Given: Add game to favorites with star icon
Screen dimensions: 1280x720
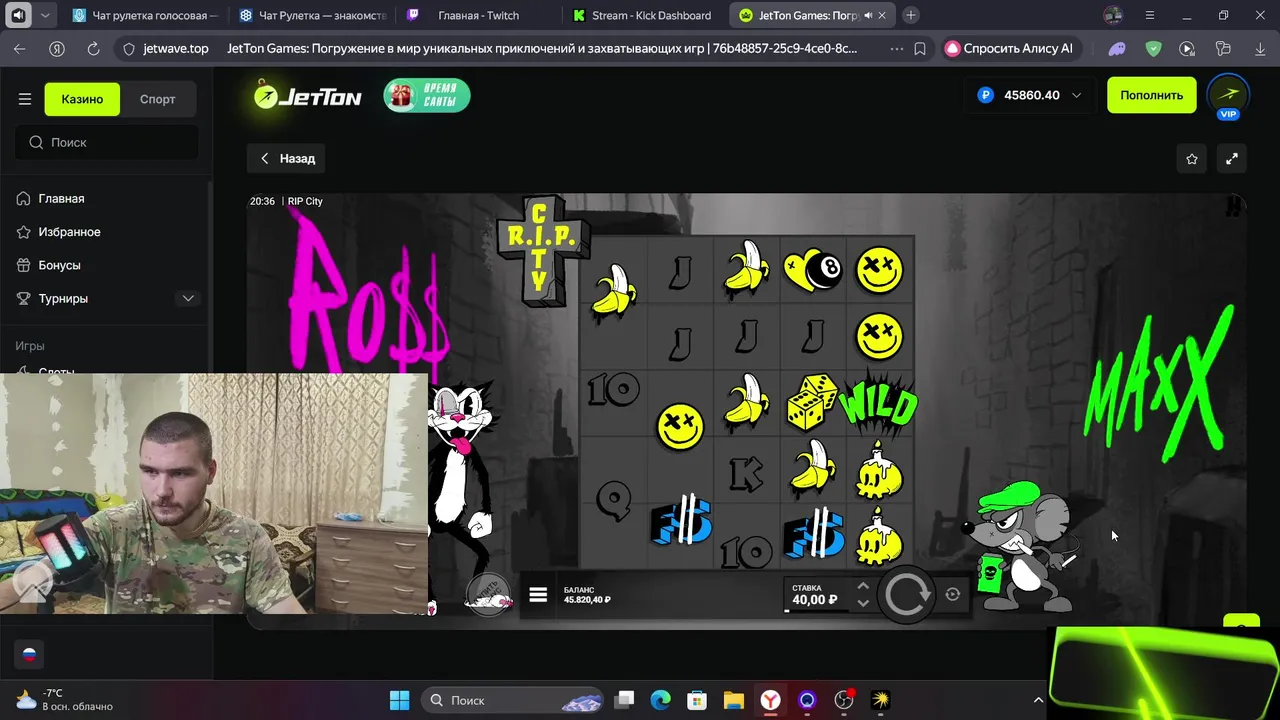Looking at the screenshot, I should [x=1192, y=159].
